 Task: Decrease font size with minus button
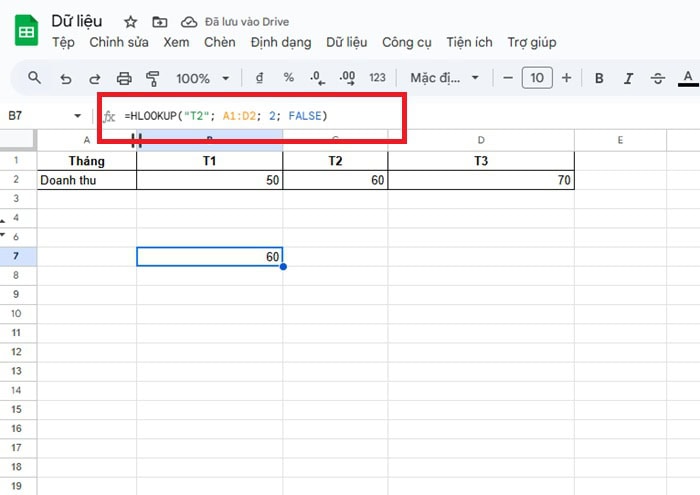[x=508, y=78]
